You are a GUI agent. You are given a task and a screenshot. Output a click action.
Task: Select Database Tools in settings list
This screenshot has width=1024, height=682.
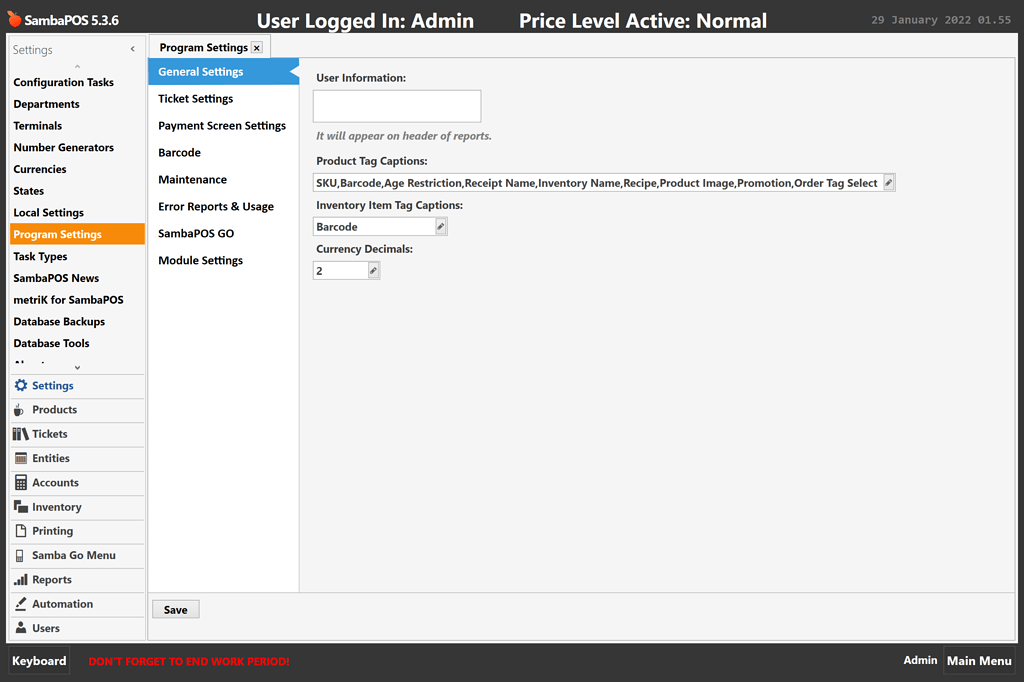[x=78, y=343]
